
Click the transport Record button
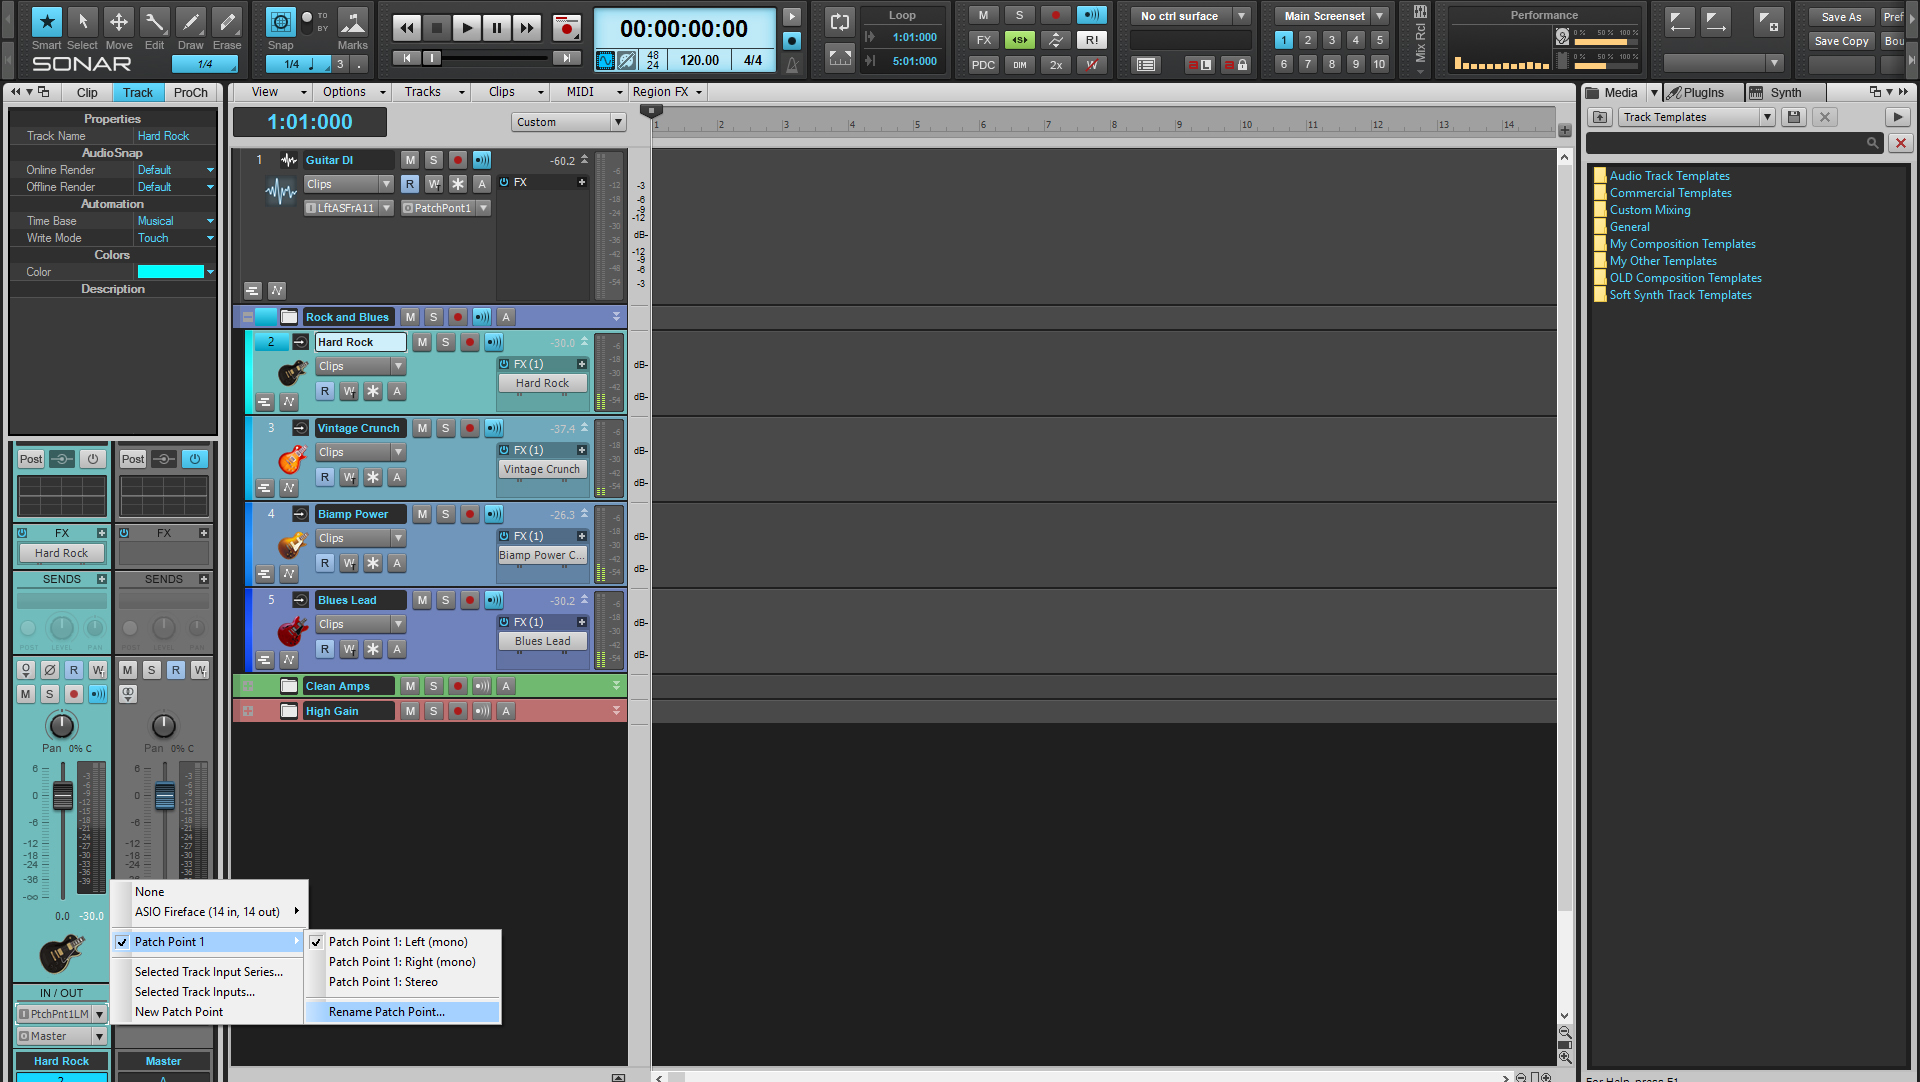pos(566,28)
